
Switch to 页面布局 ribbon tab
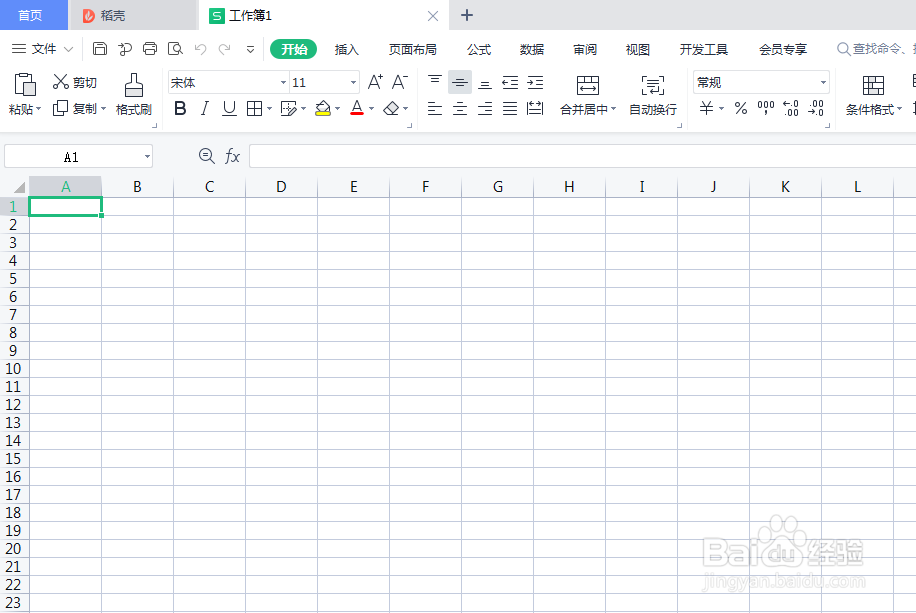pos(412,50)
